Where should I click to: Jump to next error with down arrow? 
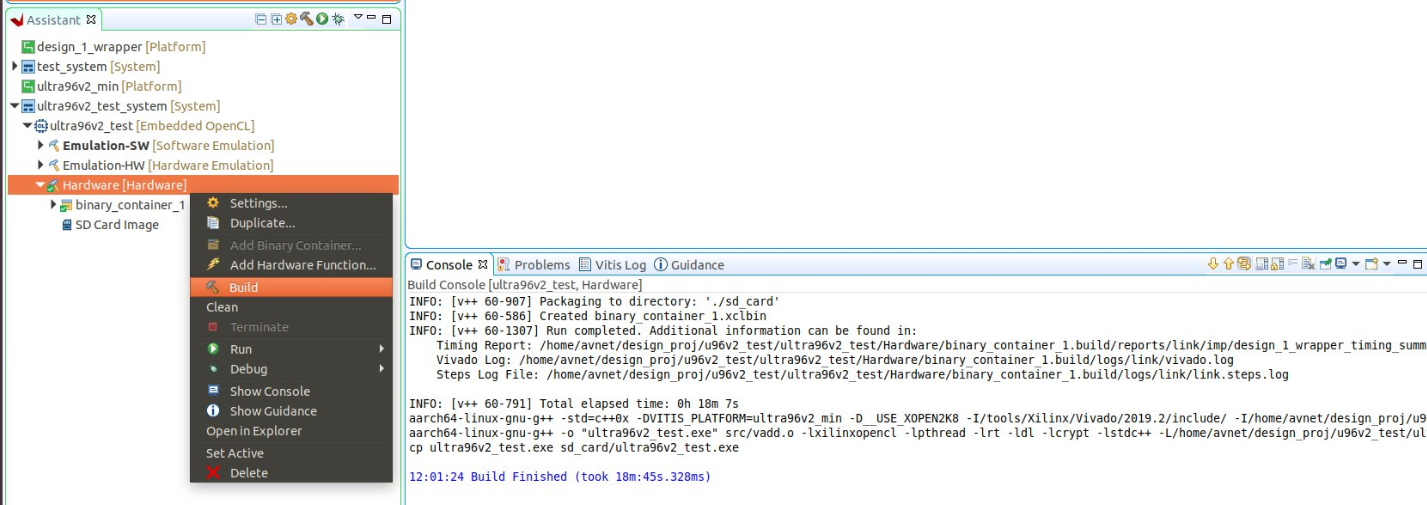point(1213,264)
